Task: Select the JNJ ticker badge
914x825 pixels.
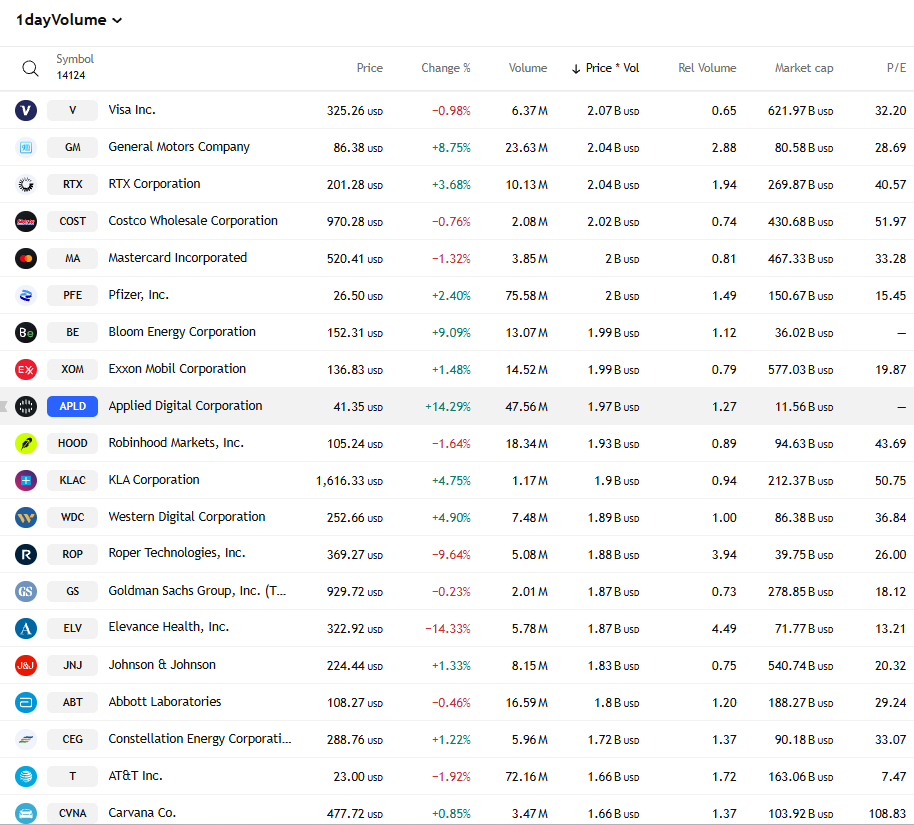Action: (72, 666)
